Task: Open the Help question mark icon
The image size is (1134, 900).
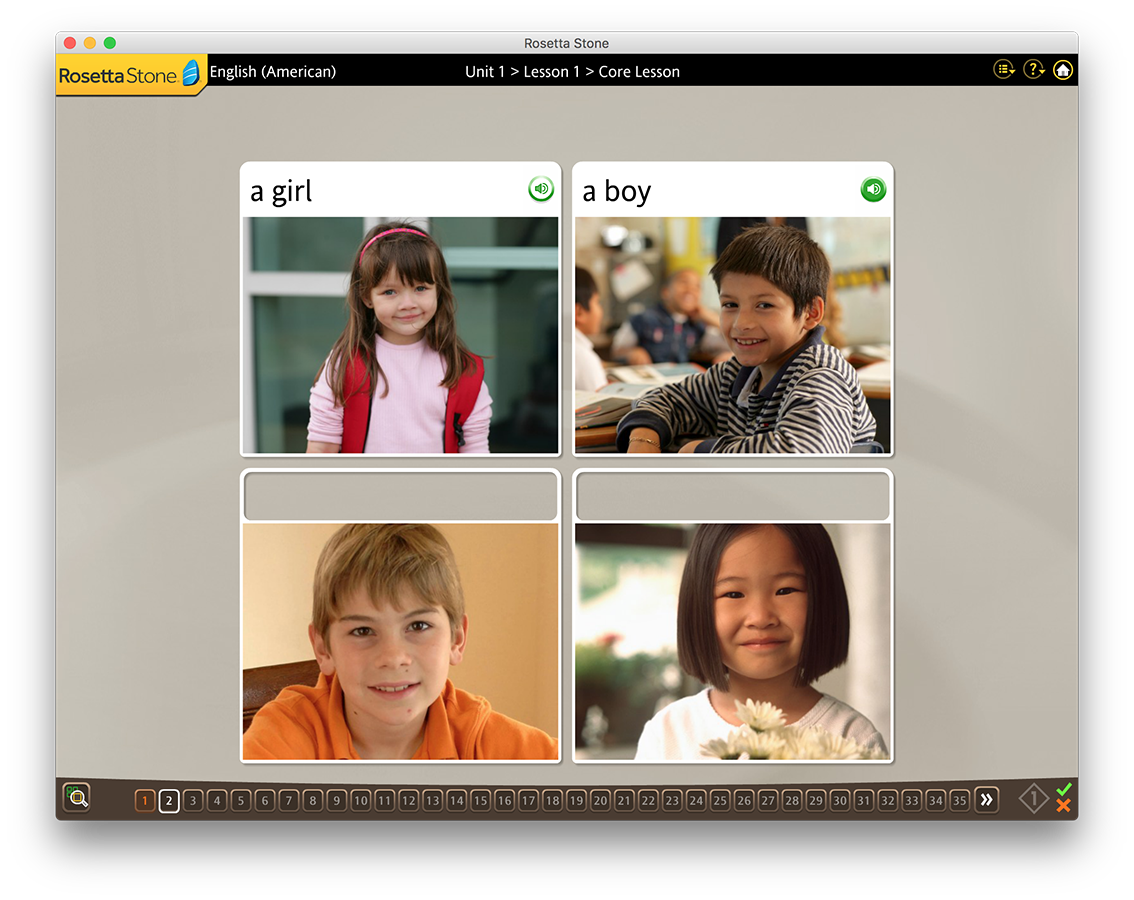Action: [x=1032, y=68]
